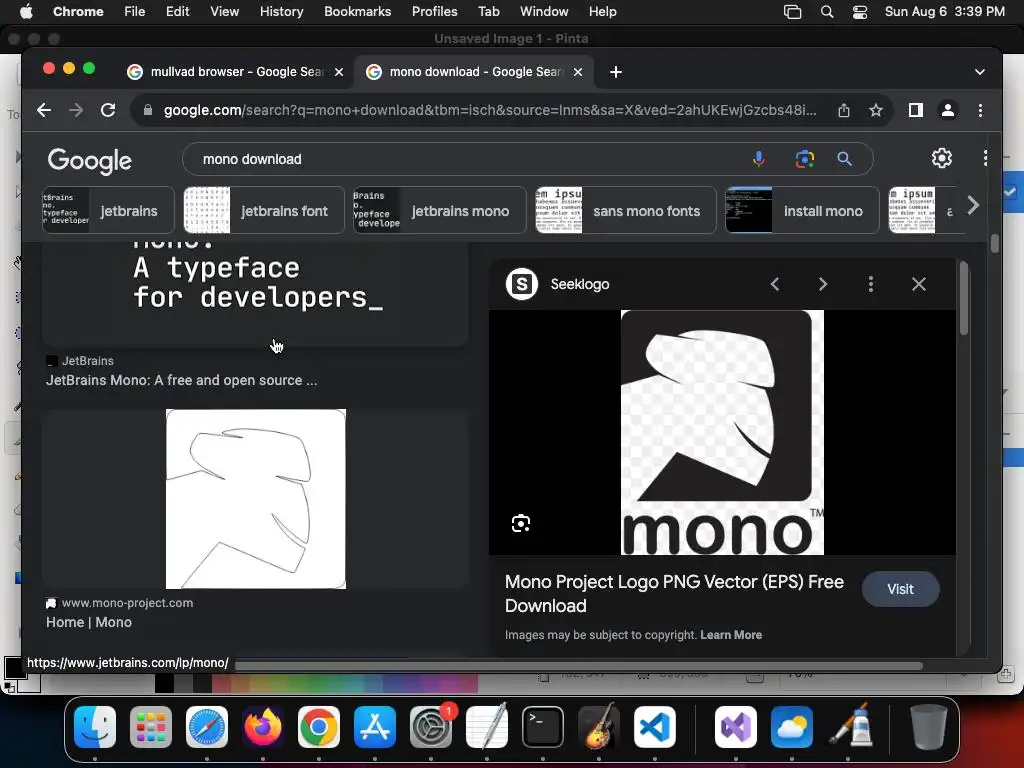Open the Chrome side panel

pyautogui.click(x=916, y=110)
